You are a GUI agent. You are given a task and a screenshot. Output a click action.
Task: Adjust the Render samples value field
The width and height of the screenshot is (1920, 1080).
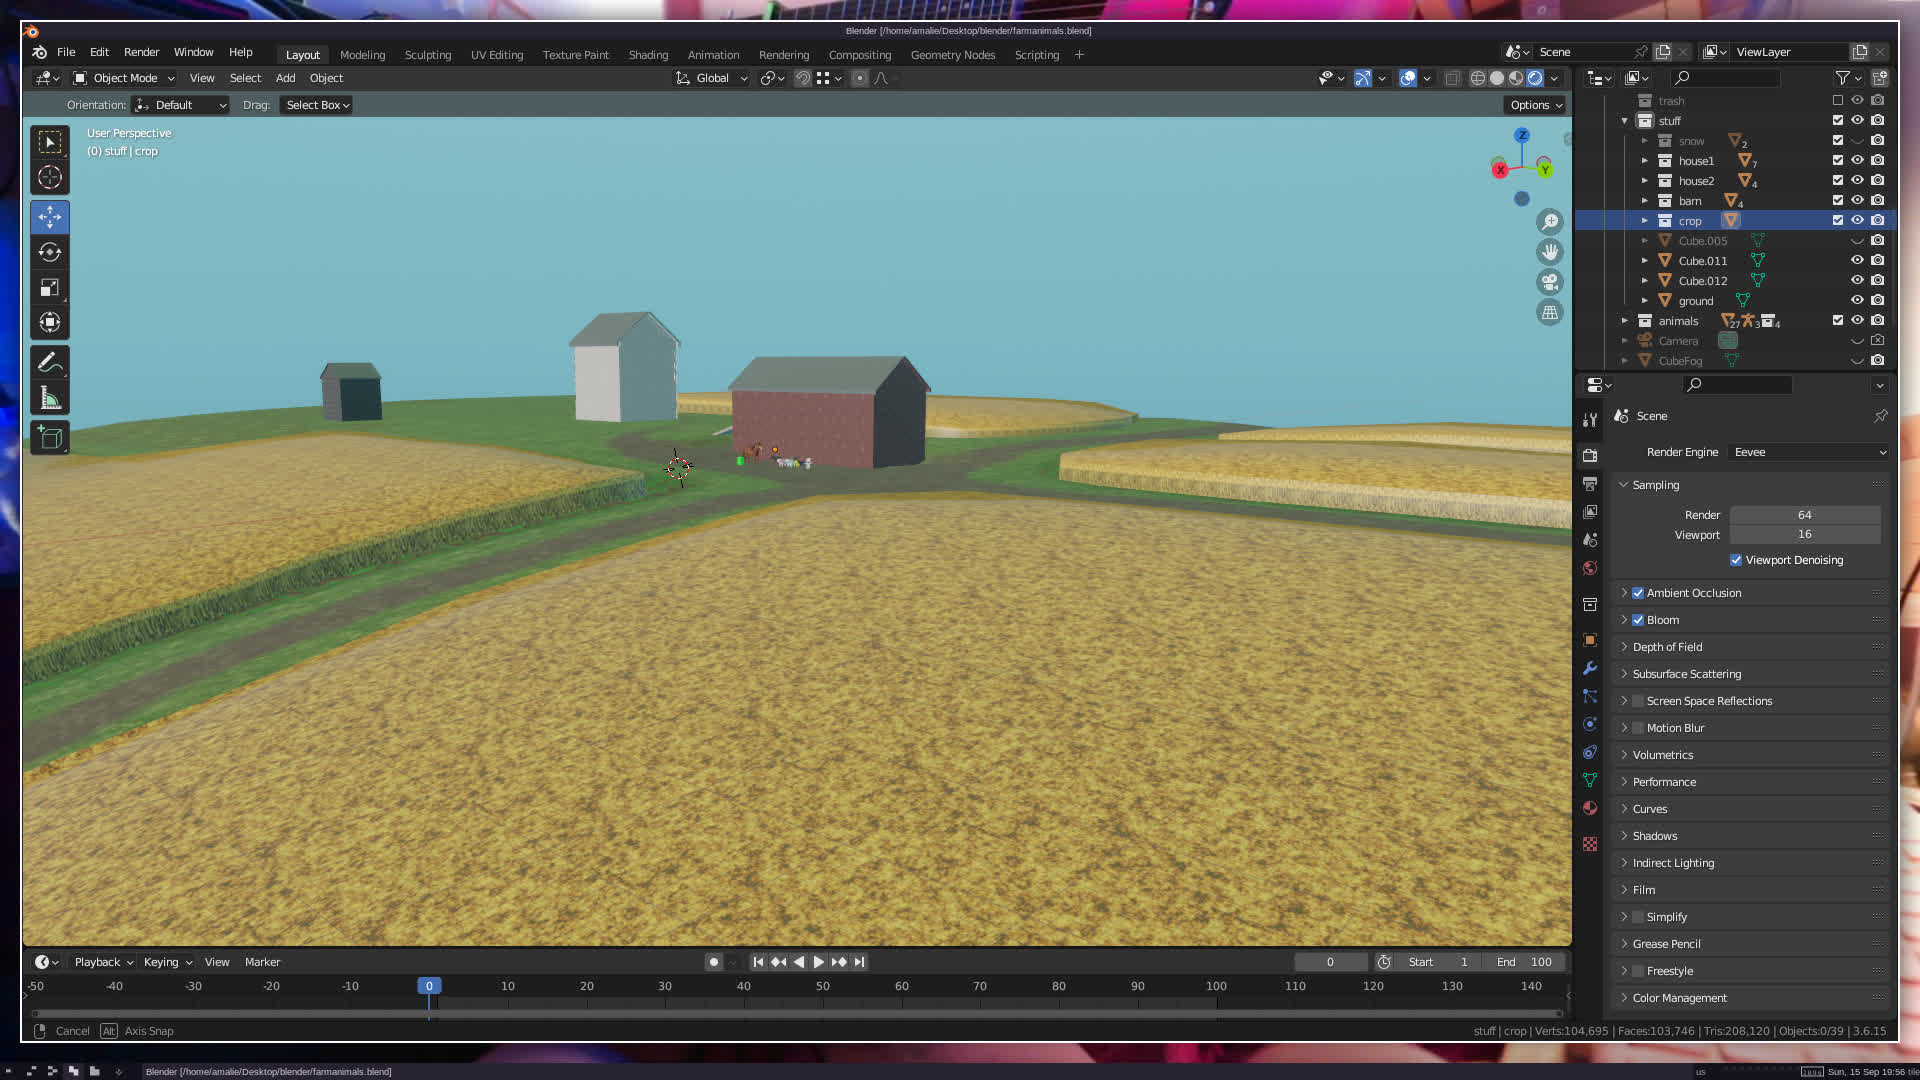point(1804,515)
